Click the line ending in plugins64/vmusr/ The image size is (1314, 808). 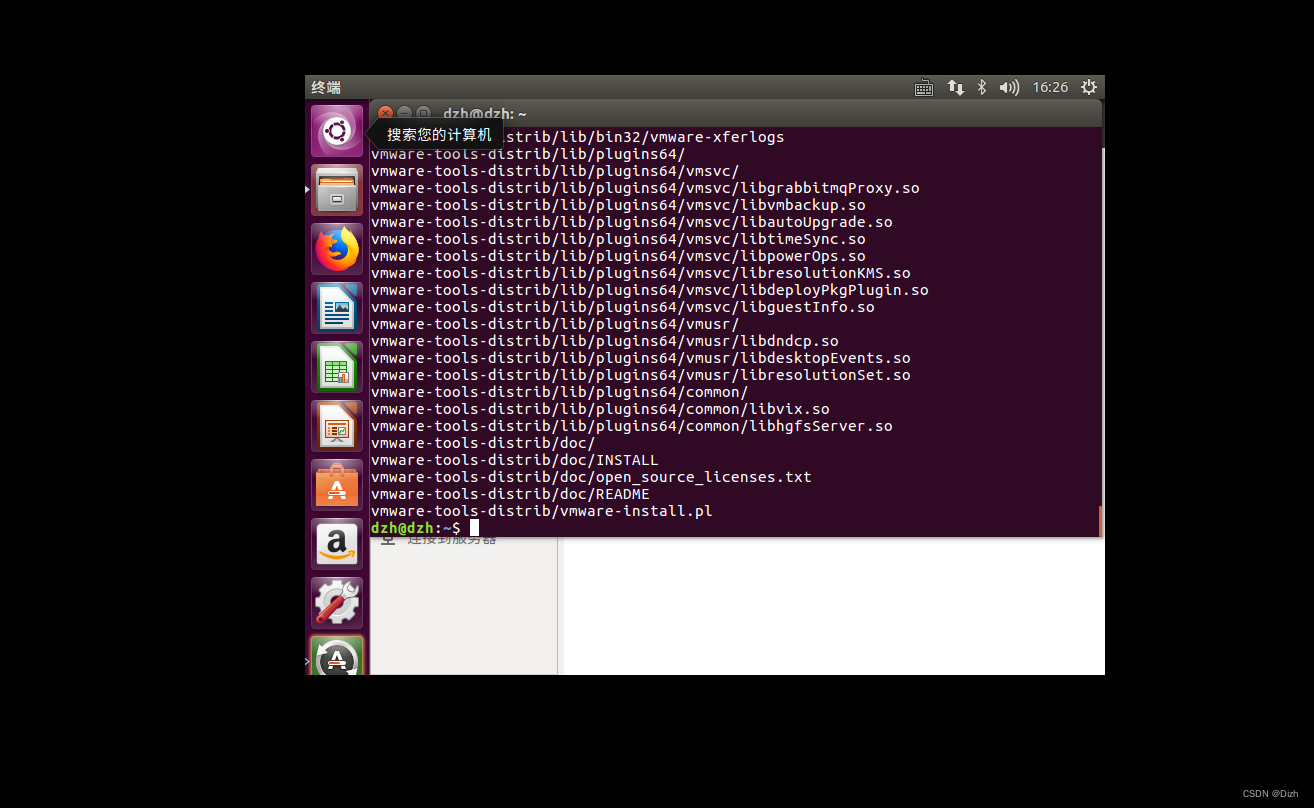[555, 324]
